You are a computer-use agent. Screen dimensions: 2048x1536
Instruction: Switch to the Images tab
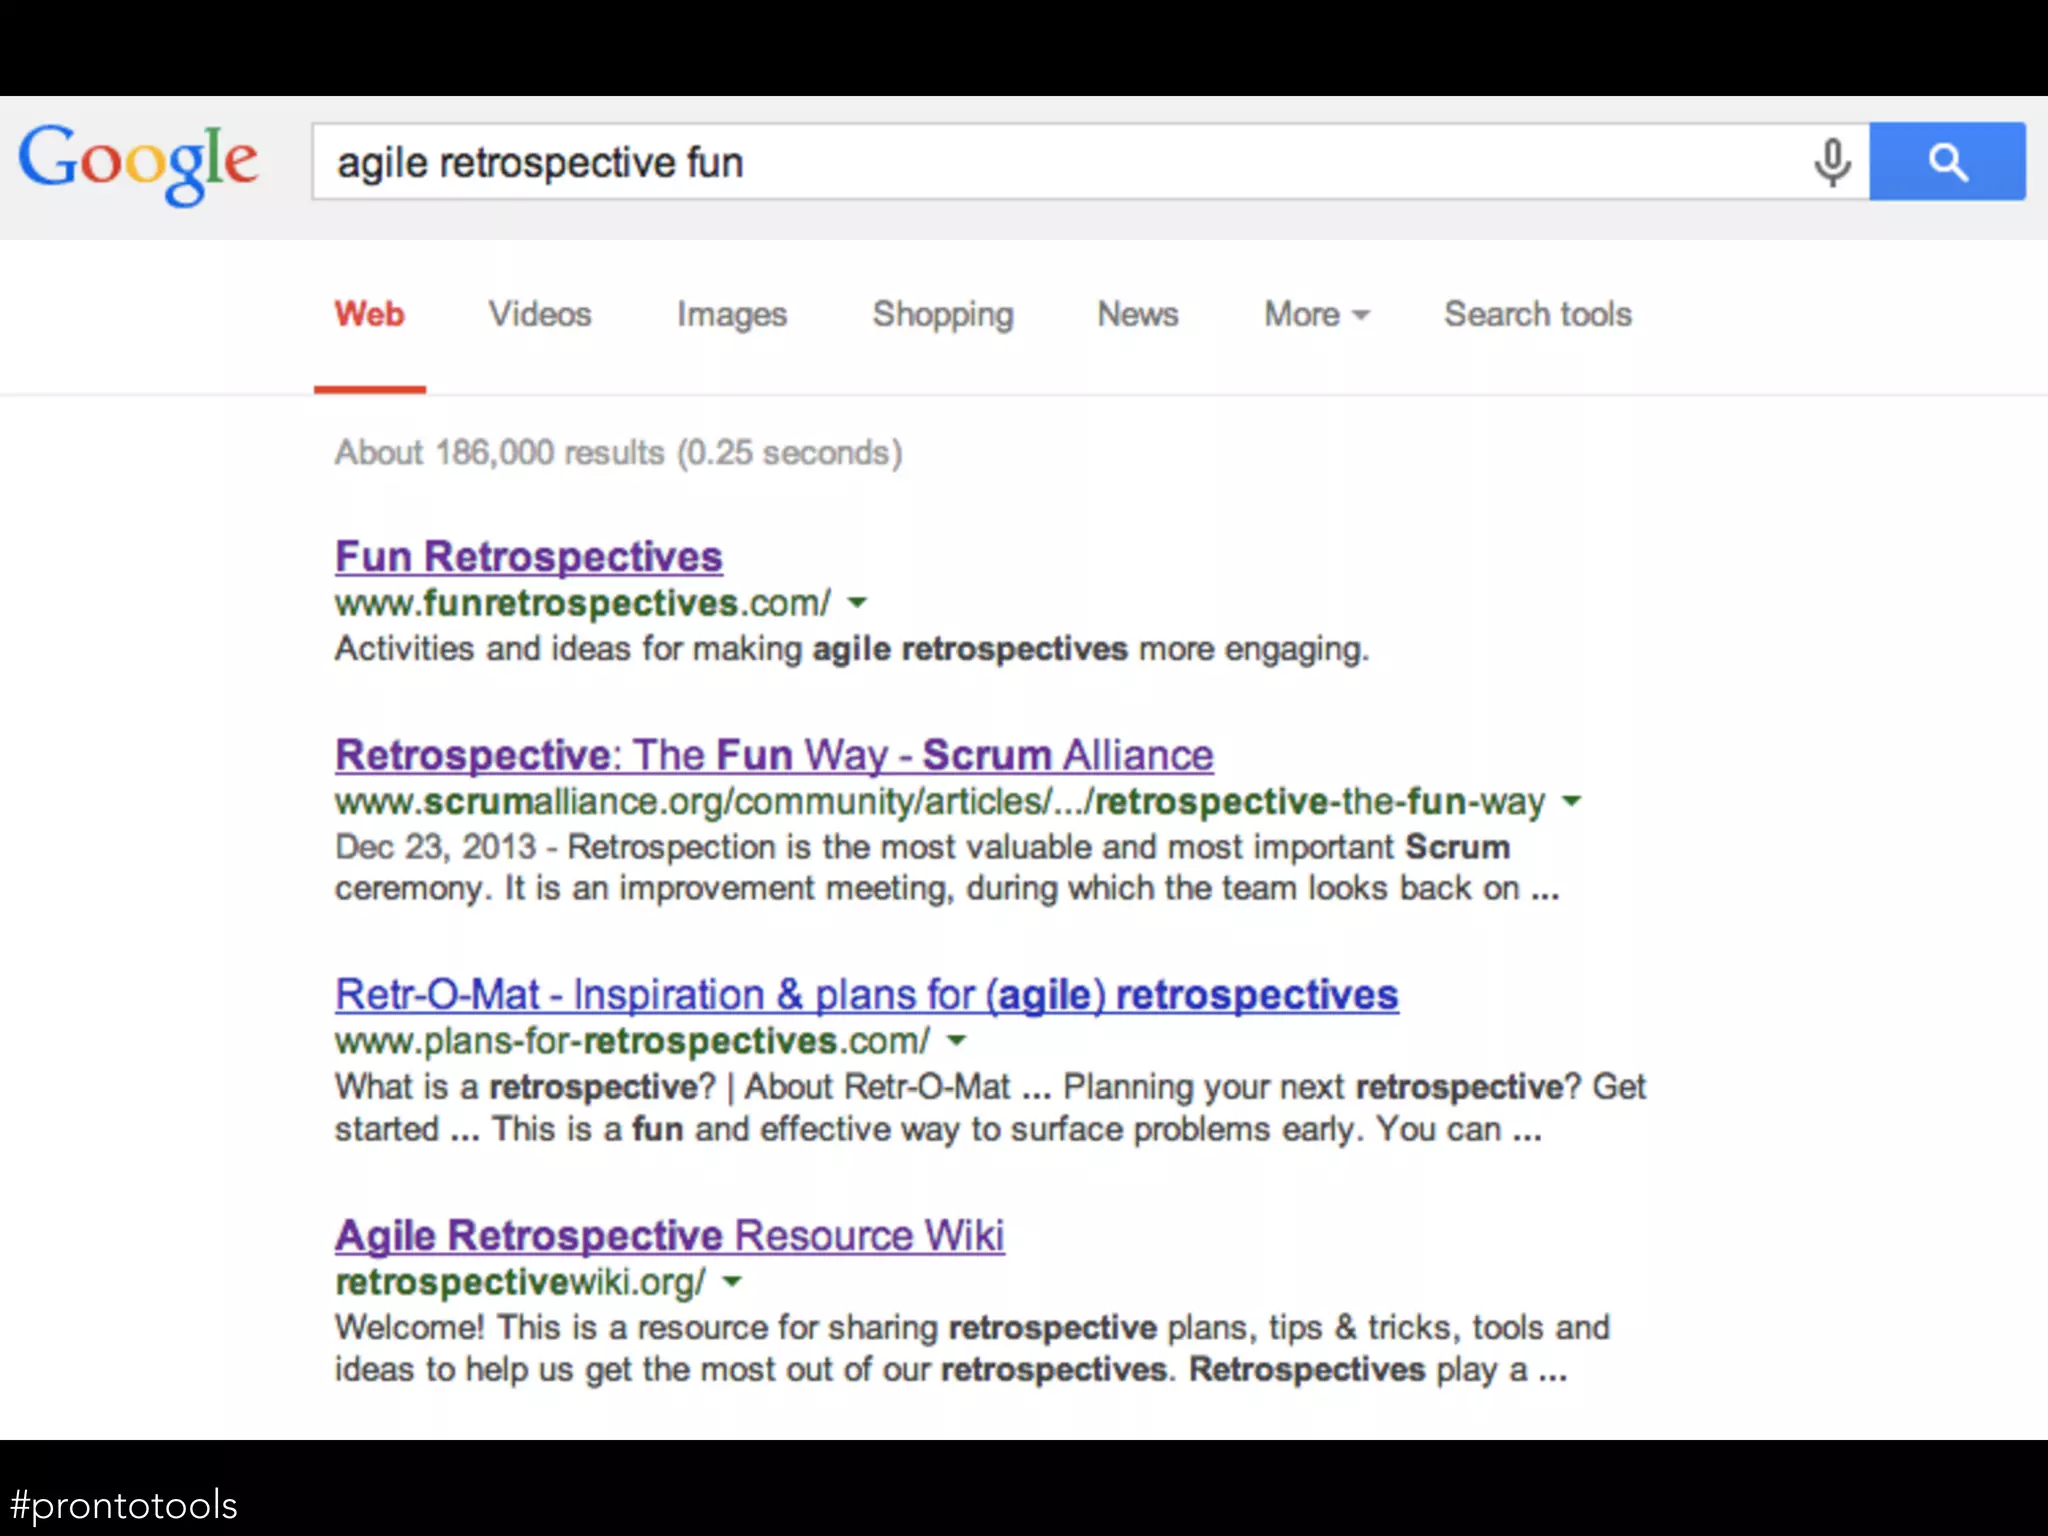point(732,314)
